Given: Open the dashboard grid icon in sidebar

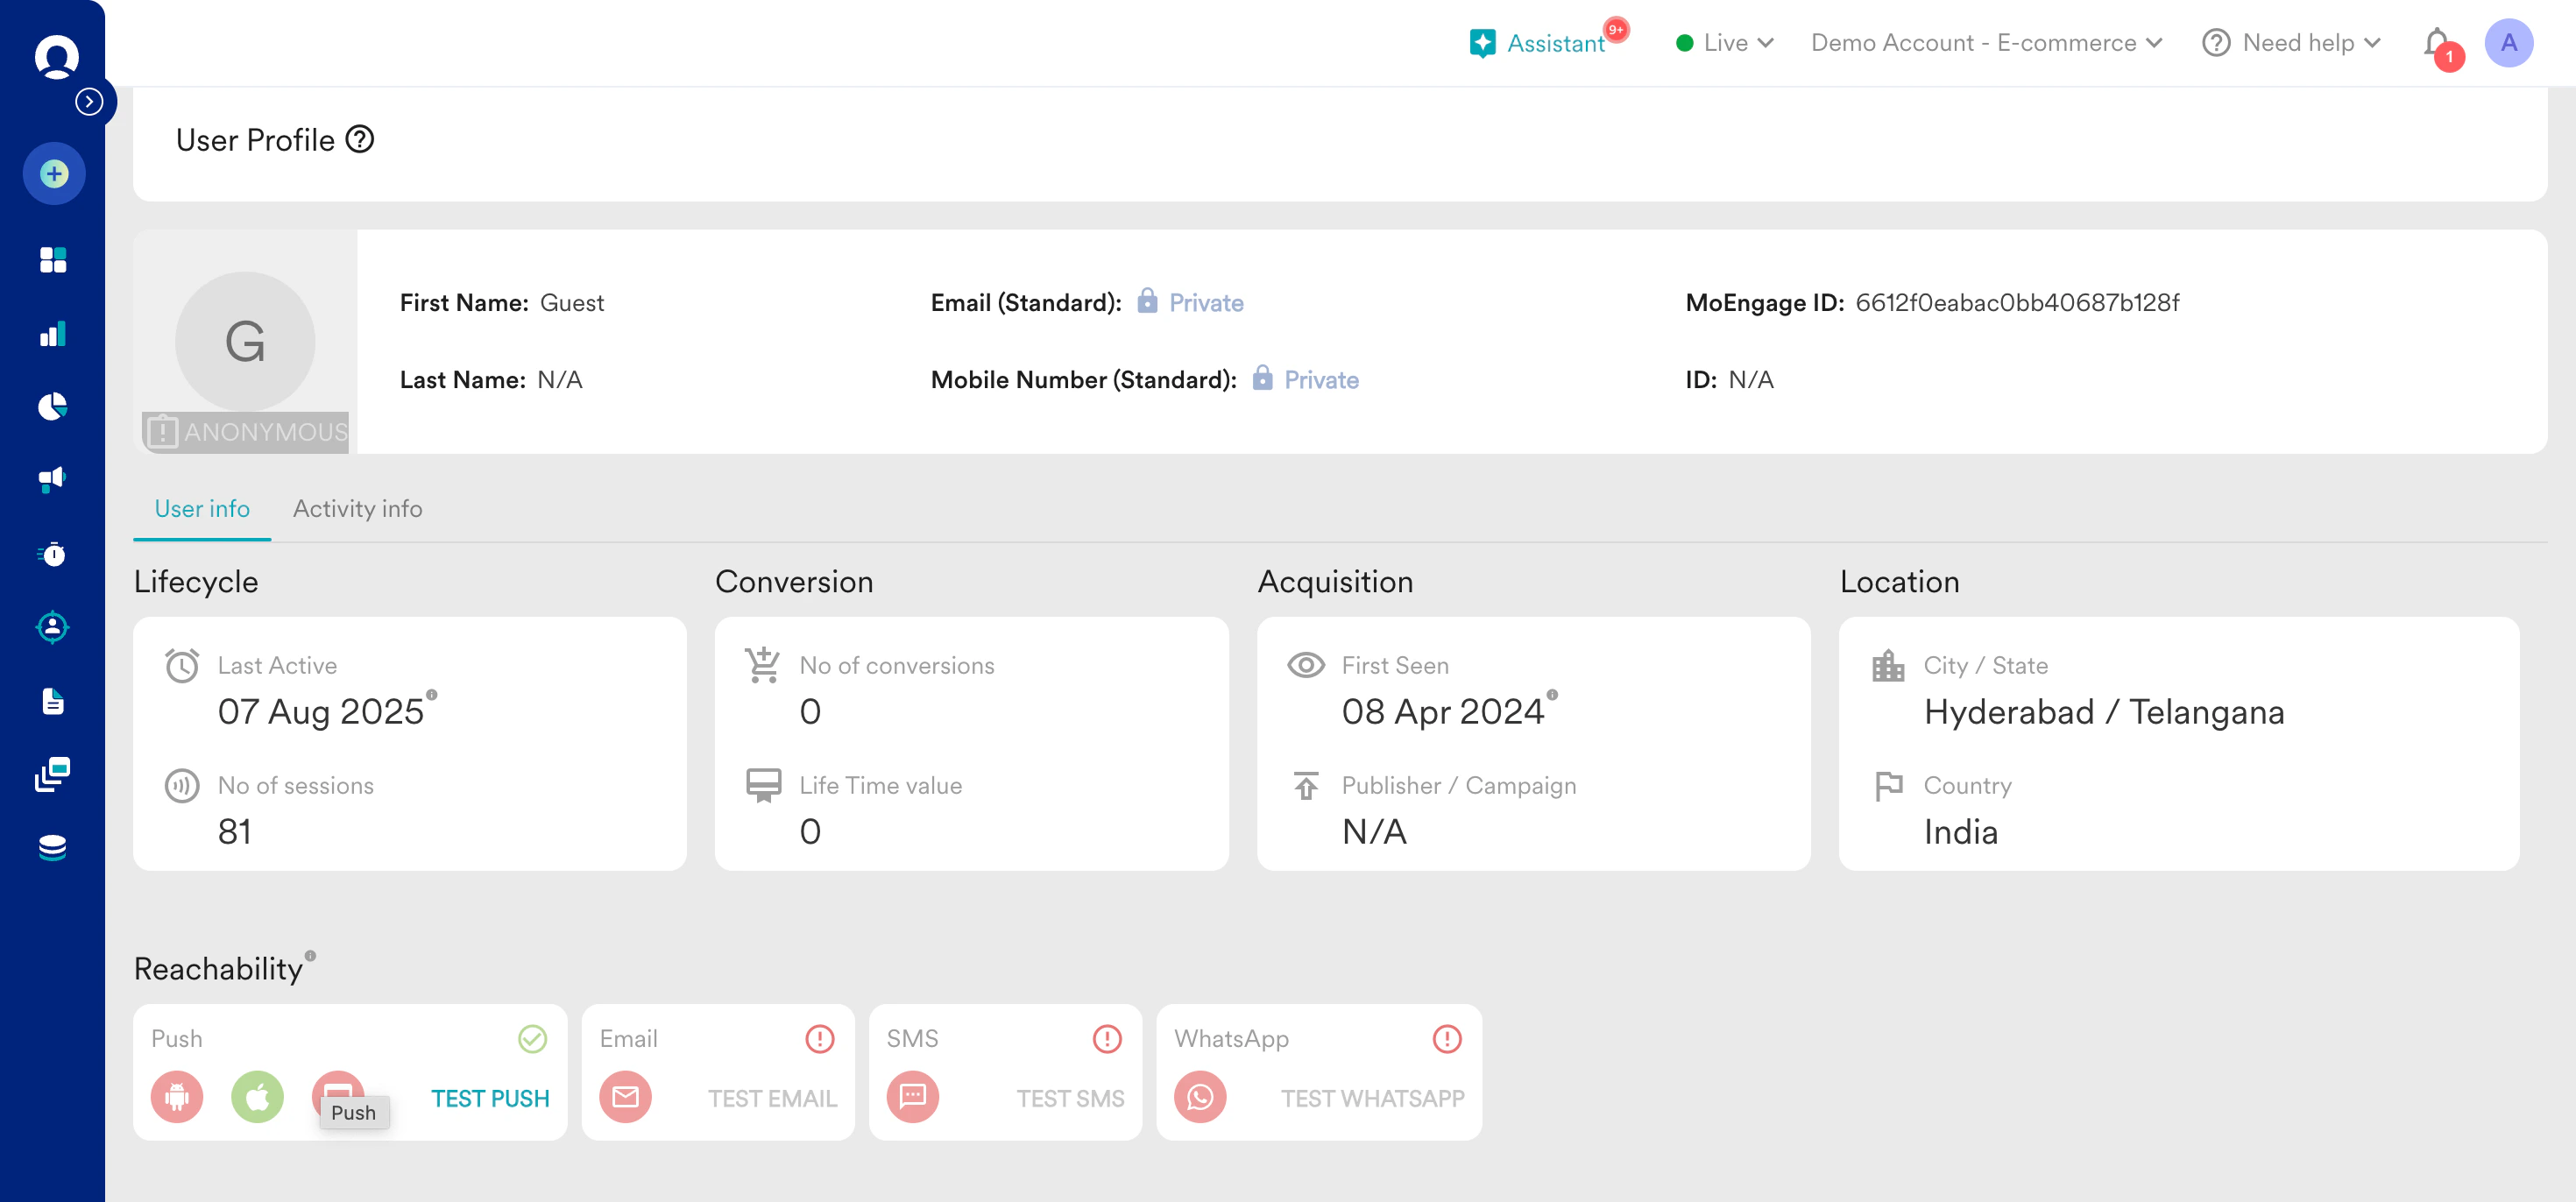Looking at the screenshot, I should [53, 260].
